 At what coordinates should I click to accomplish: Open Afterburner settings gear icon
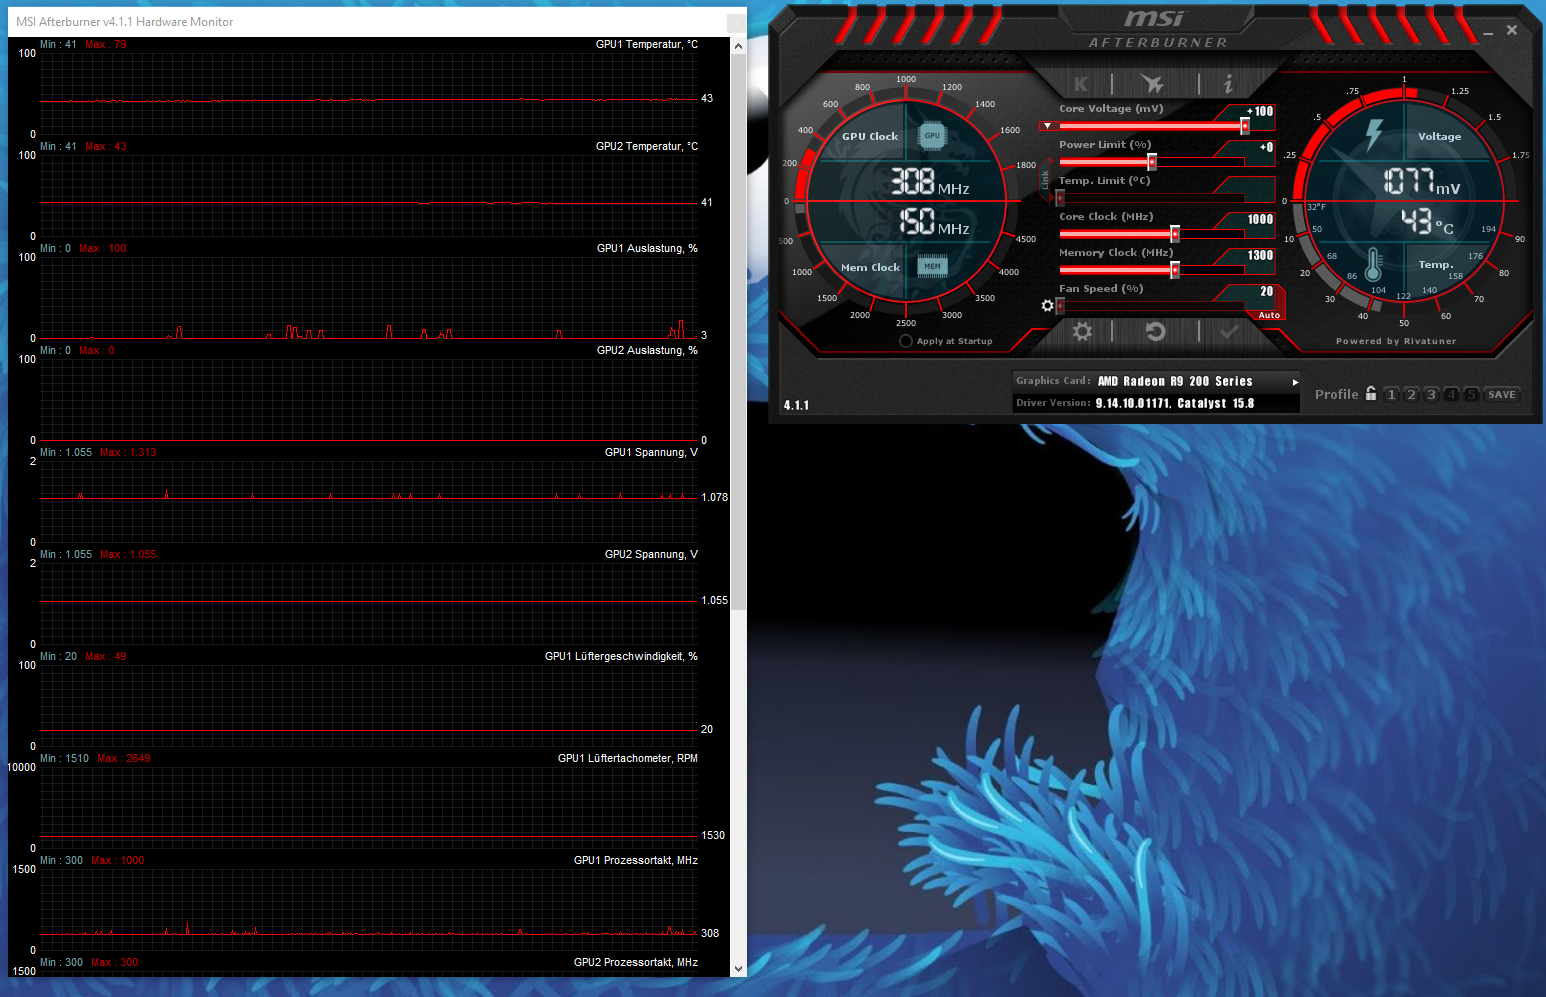coord(1082,331)
